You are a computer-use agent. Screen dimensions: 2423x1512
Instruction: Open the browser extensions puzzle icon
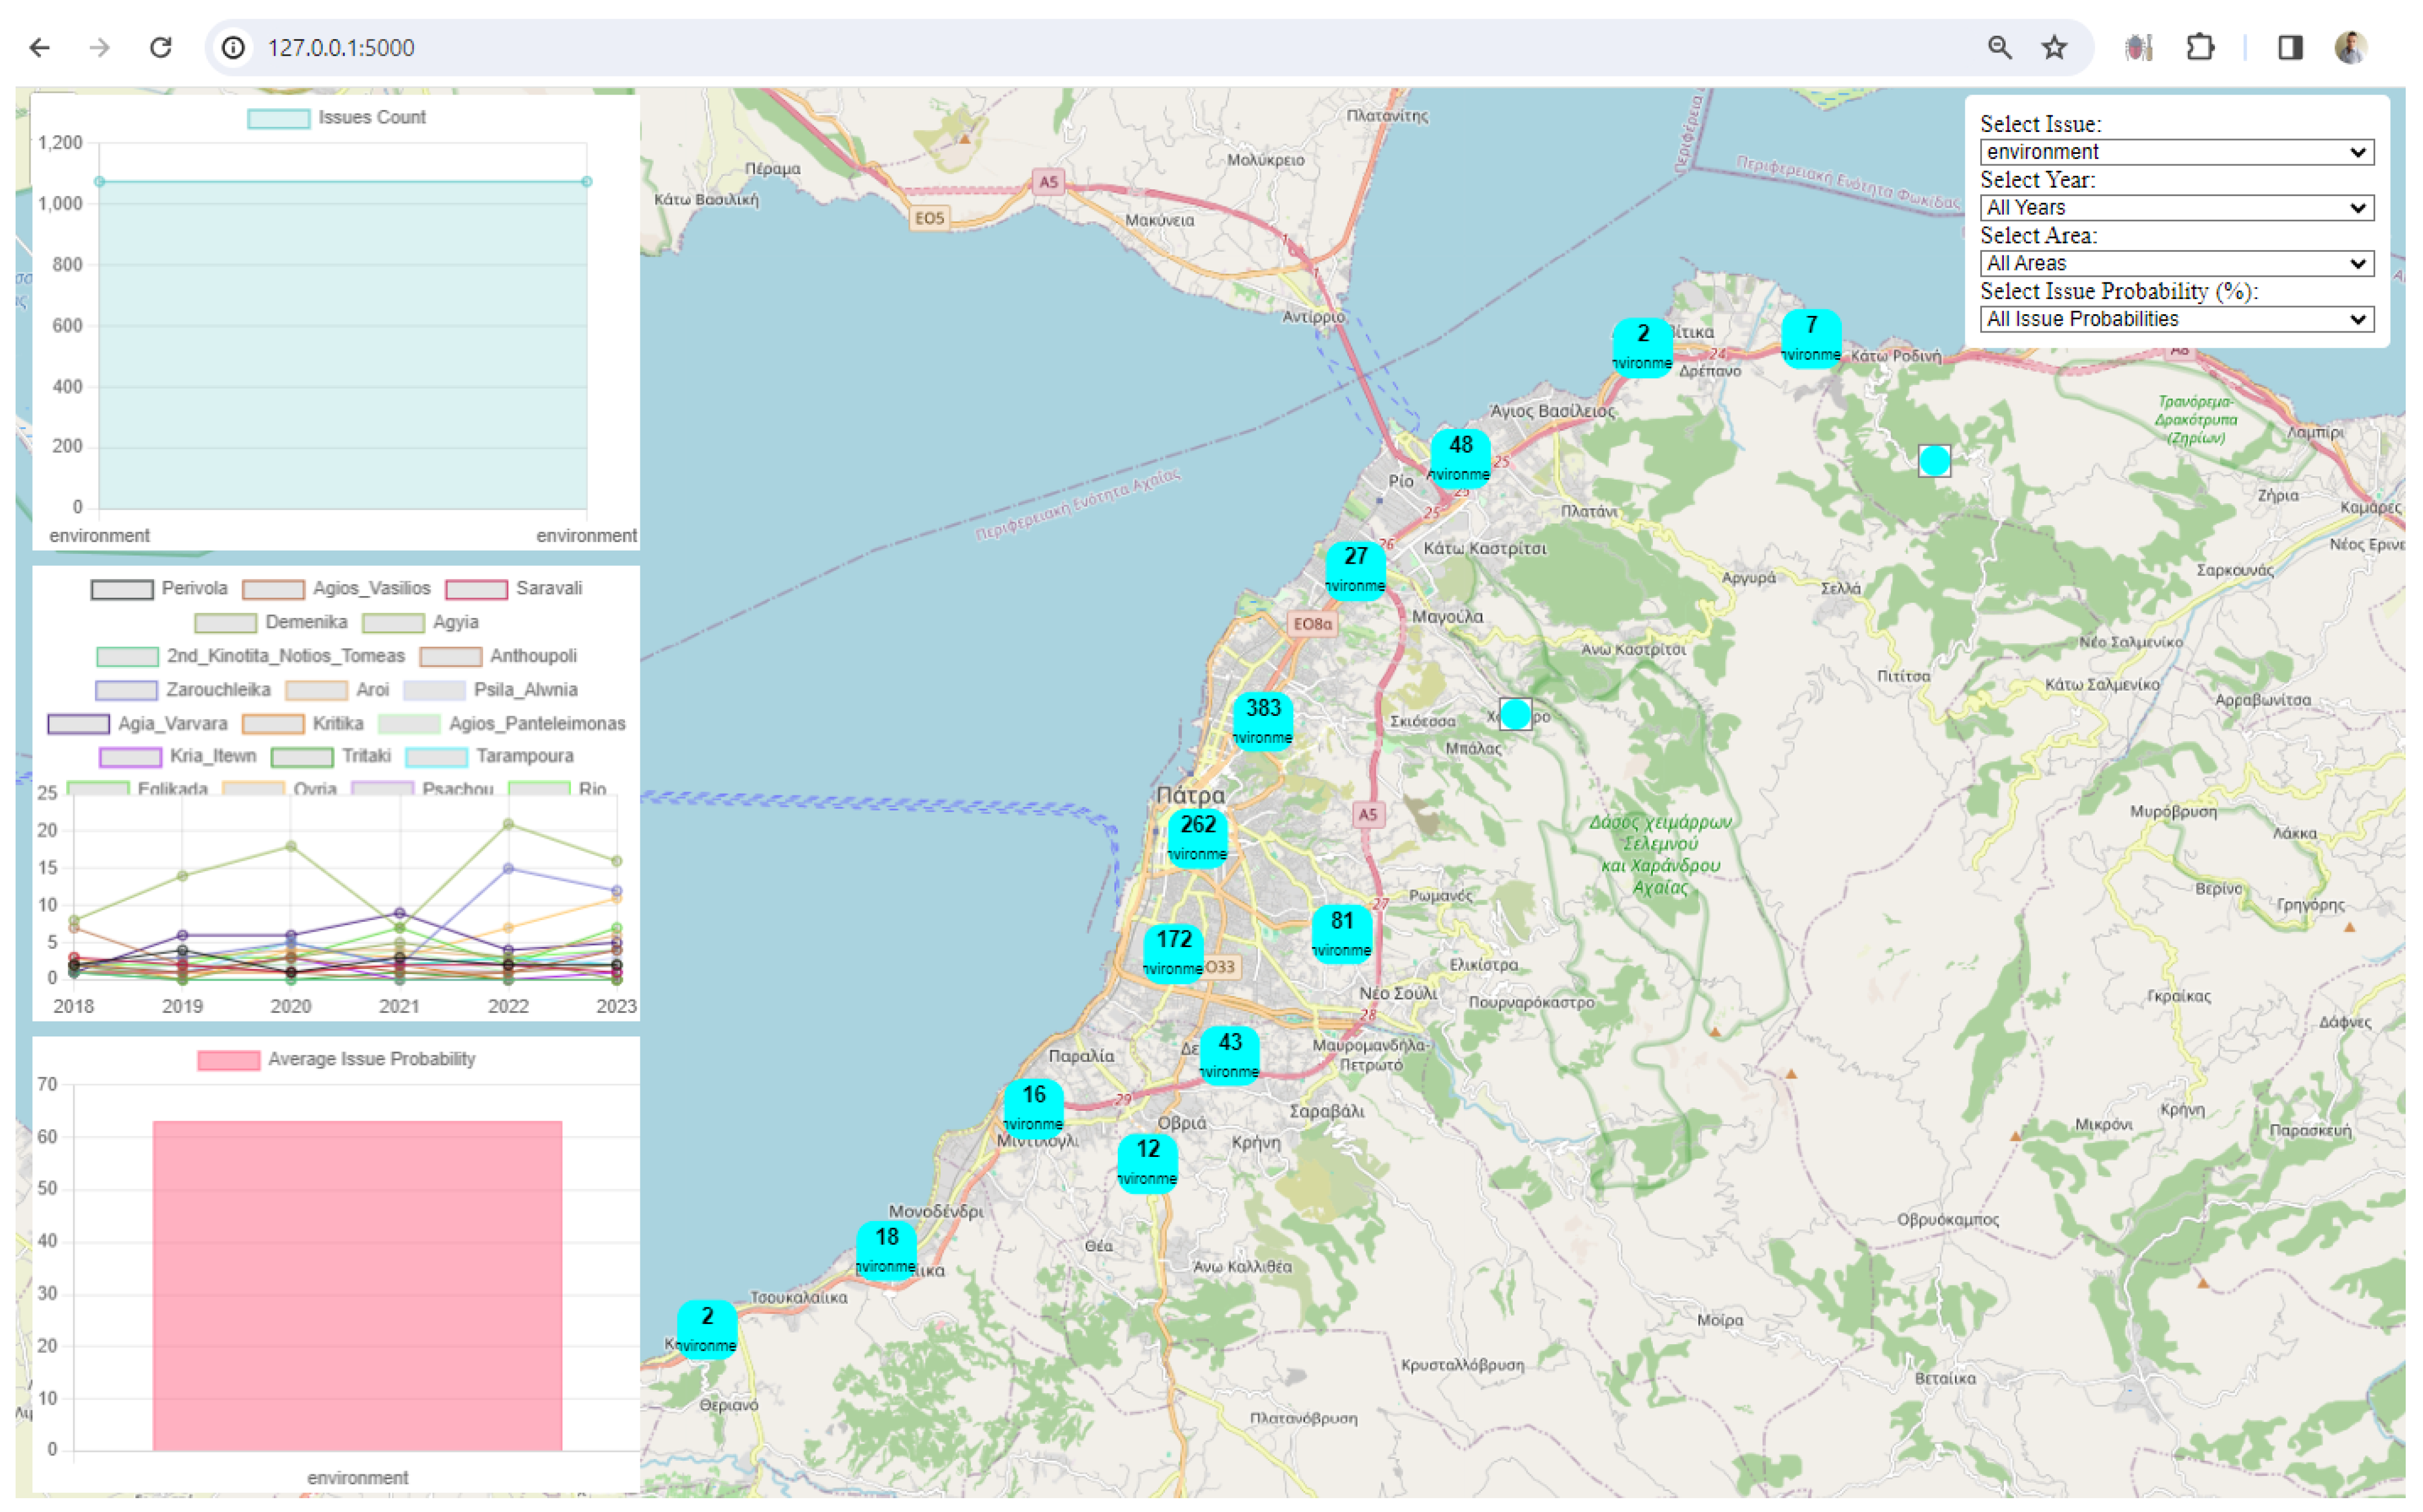point(2199,47)
